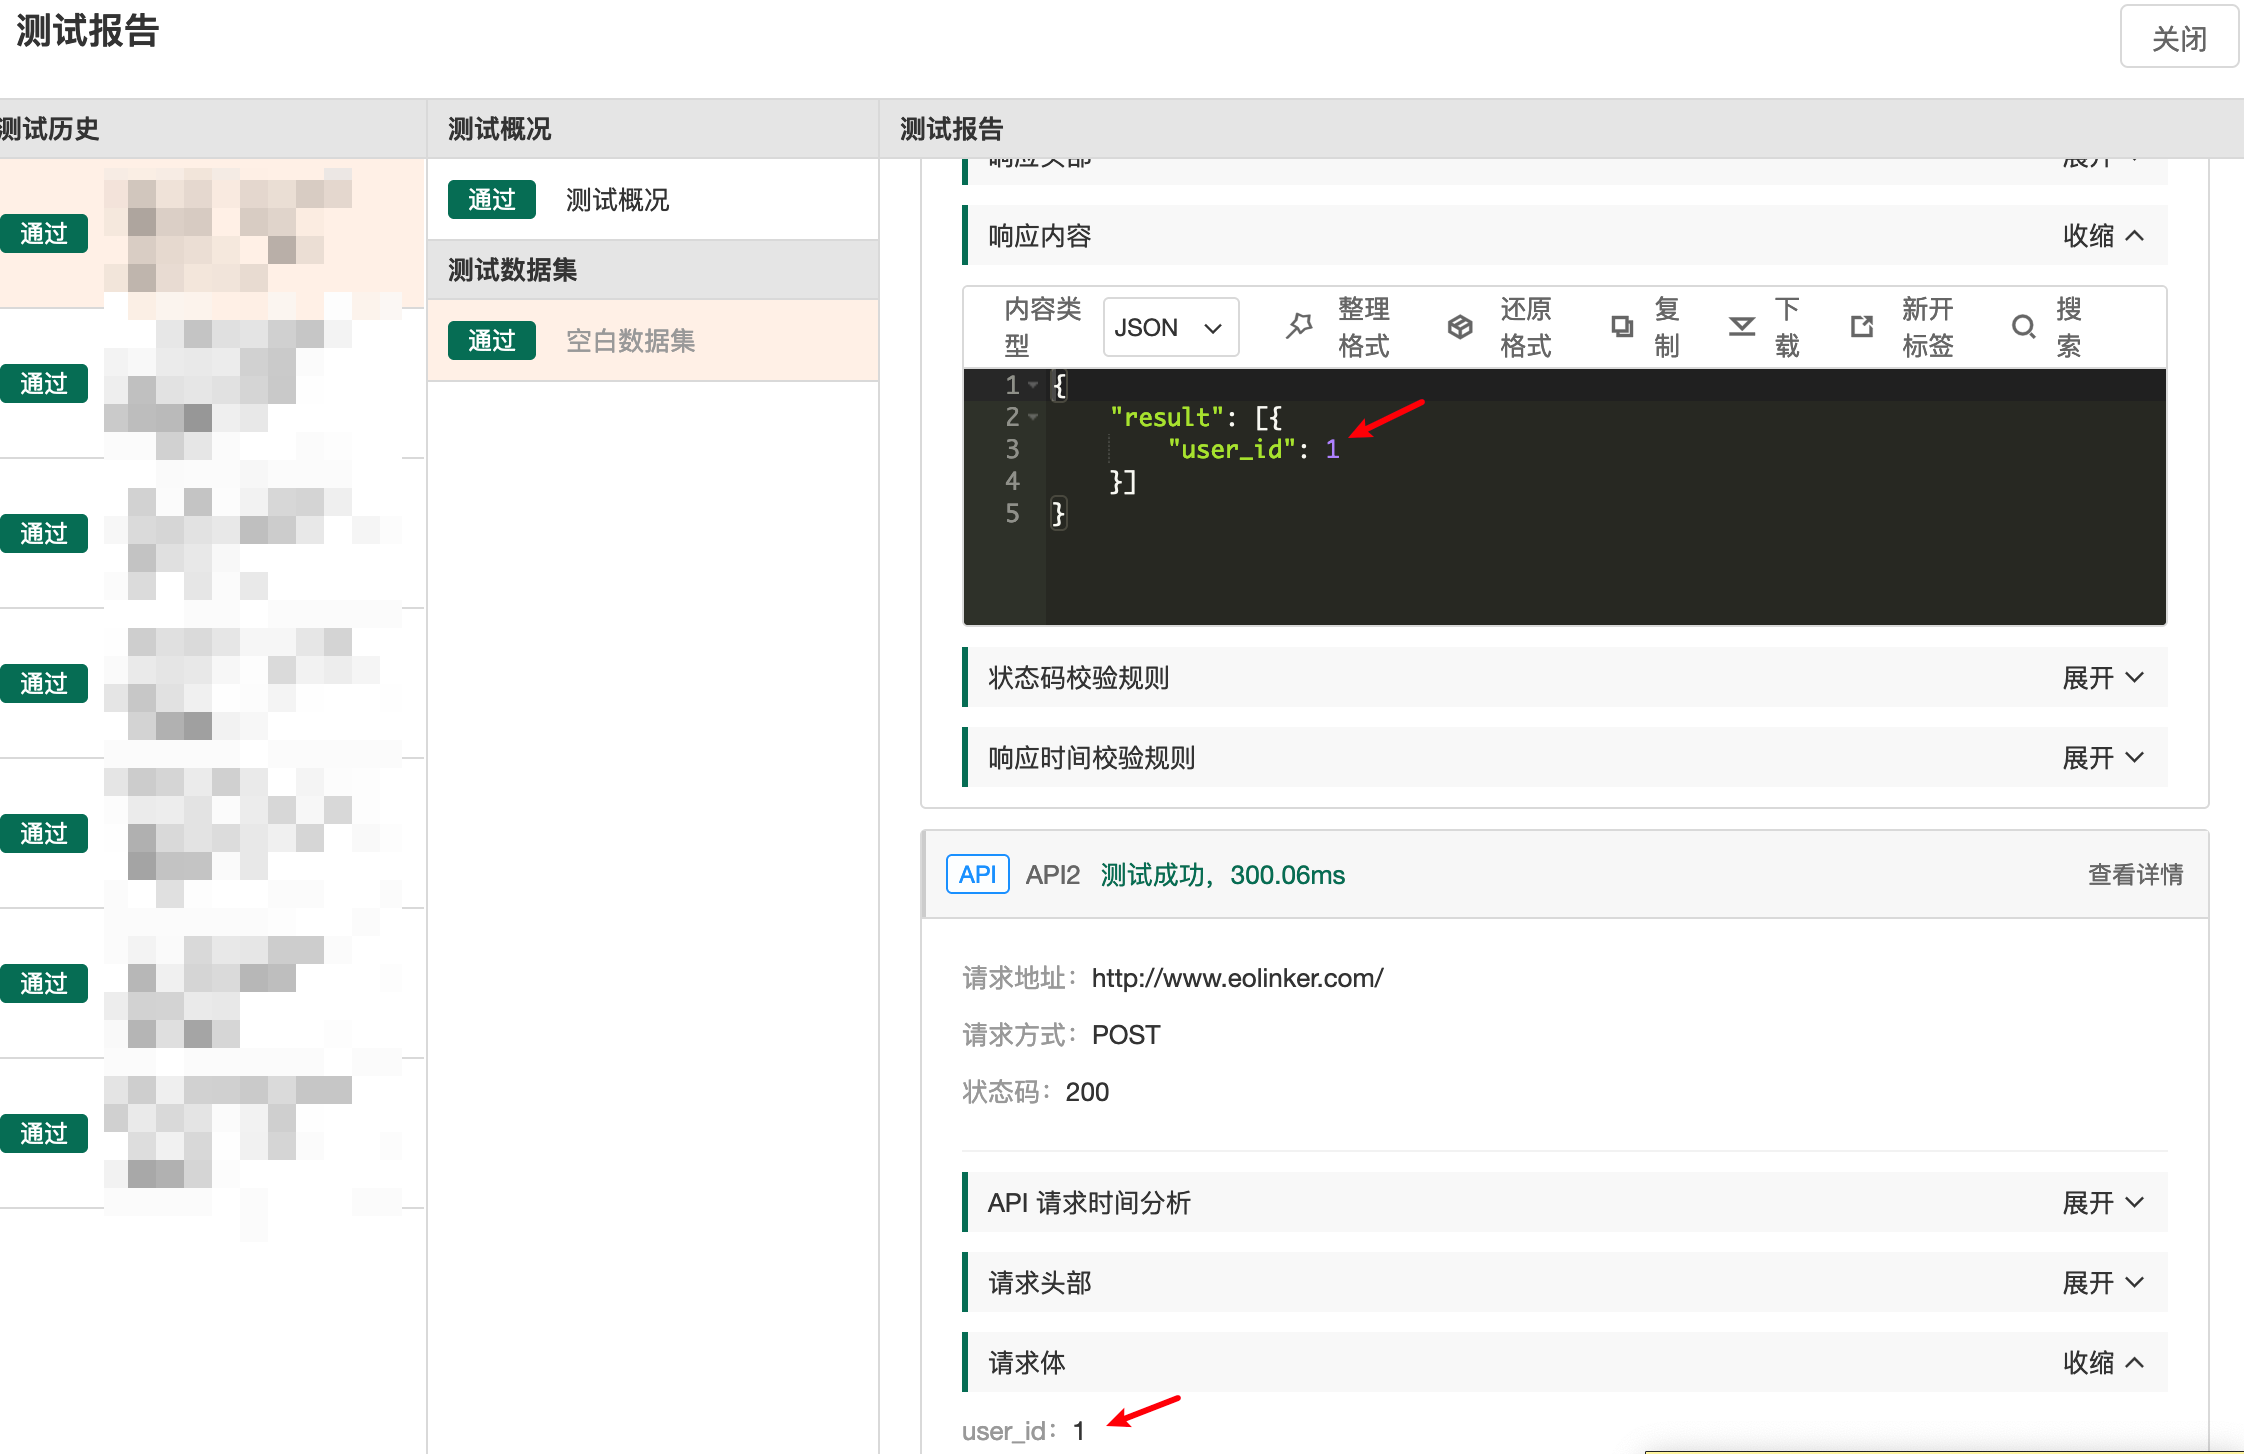Open 查看详情 for API2
Viewport: 2244px width, 1454px height.
coord(2135,874)
